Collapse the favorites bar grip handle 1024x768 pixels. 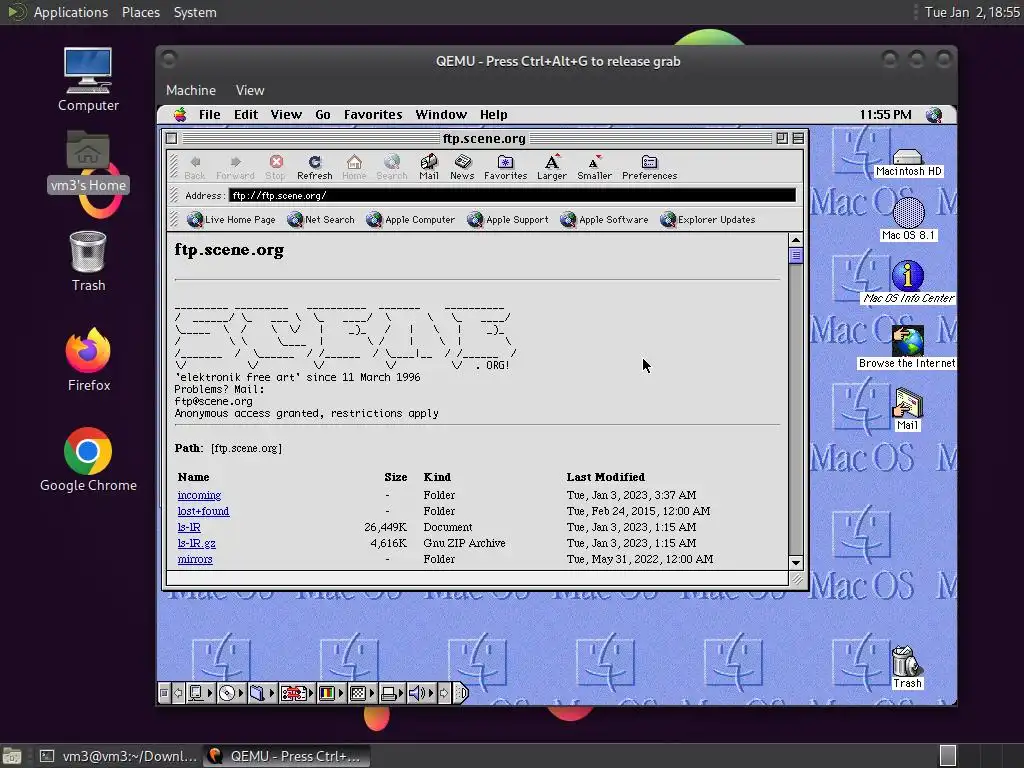(174, 219)
